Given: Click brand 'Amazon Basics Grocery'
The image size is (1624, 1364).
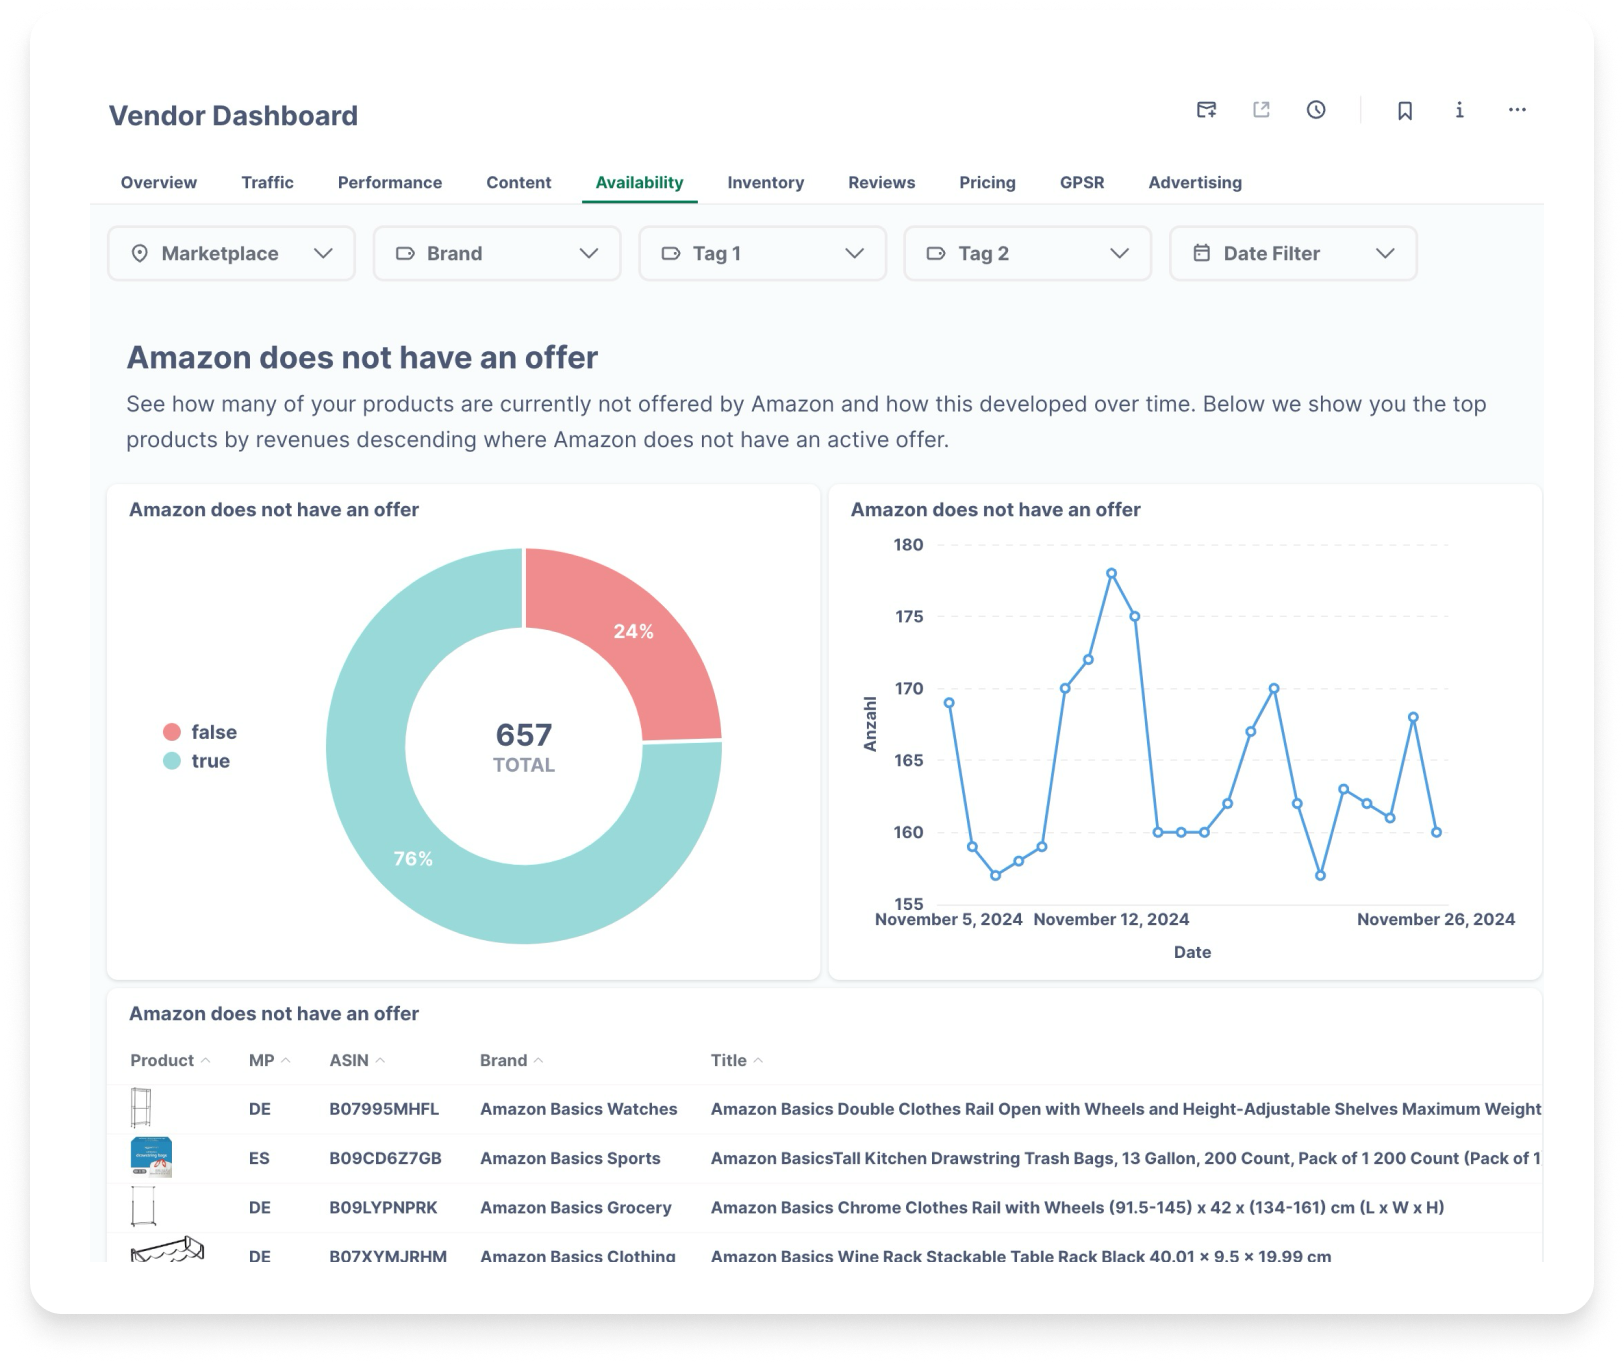Looking at the screenshot, I should (576, 1208).
